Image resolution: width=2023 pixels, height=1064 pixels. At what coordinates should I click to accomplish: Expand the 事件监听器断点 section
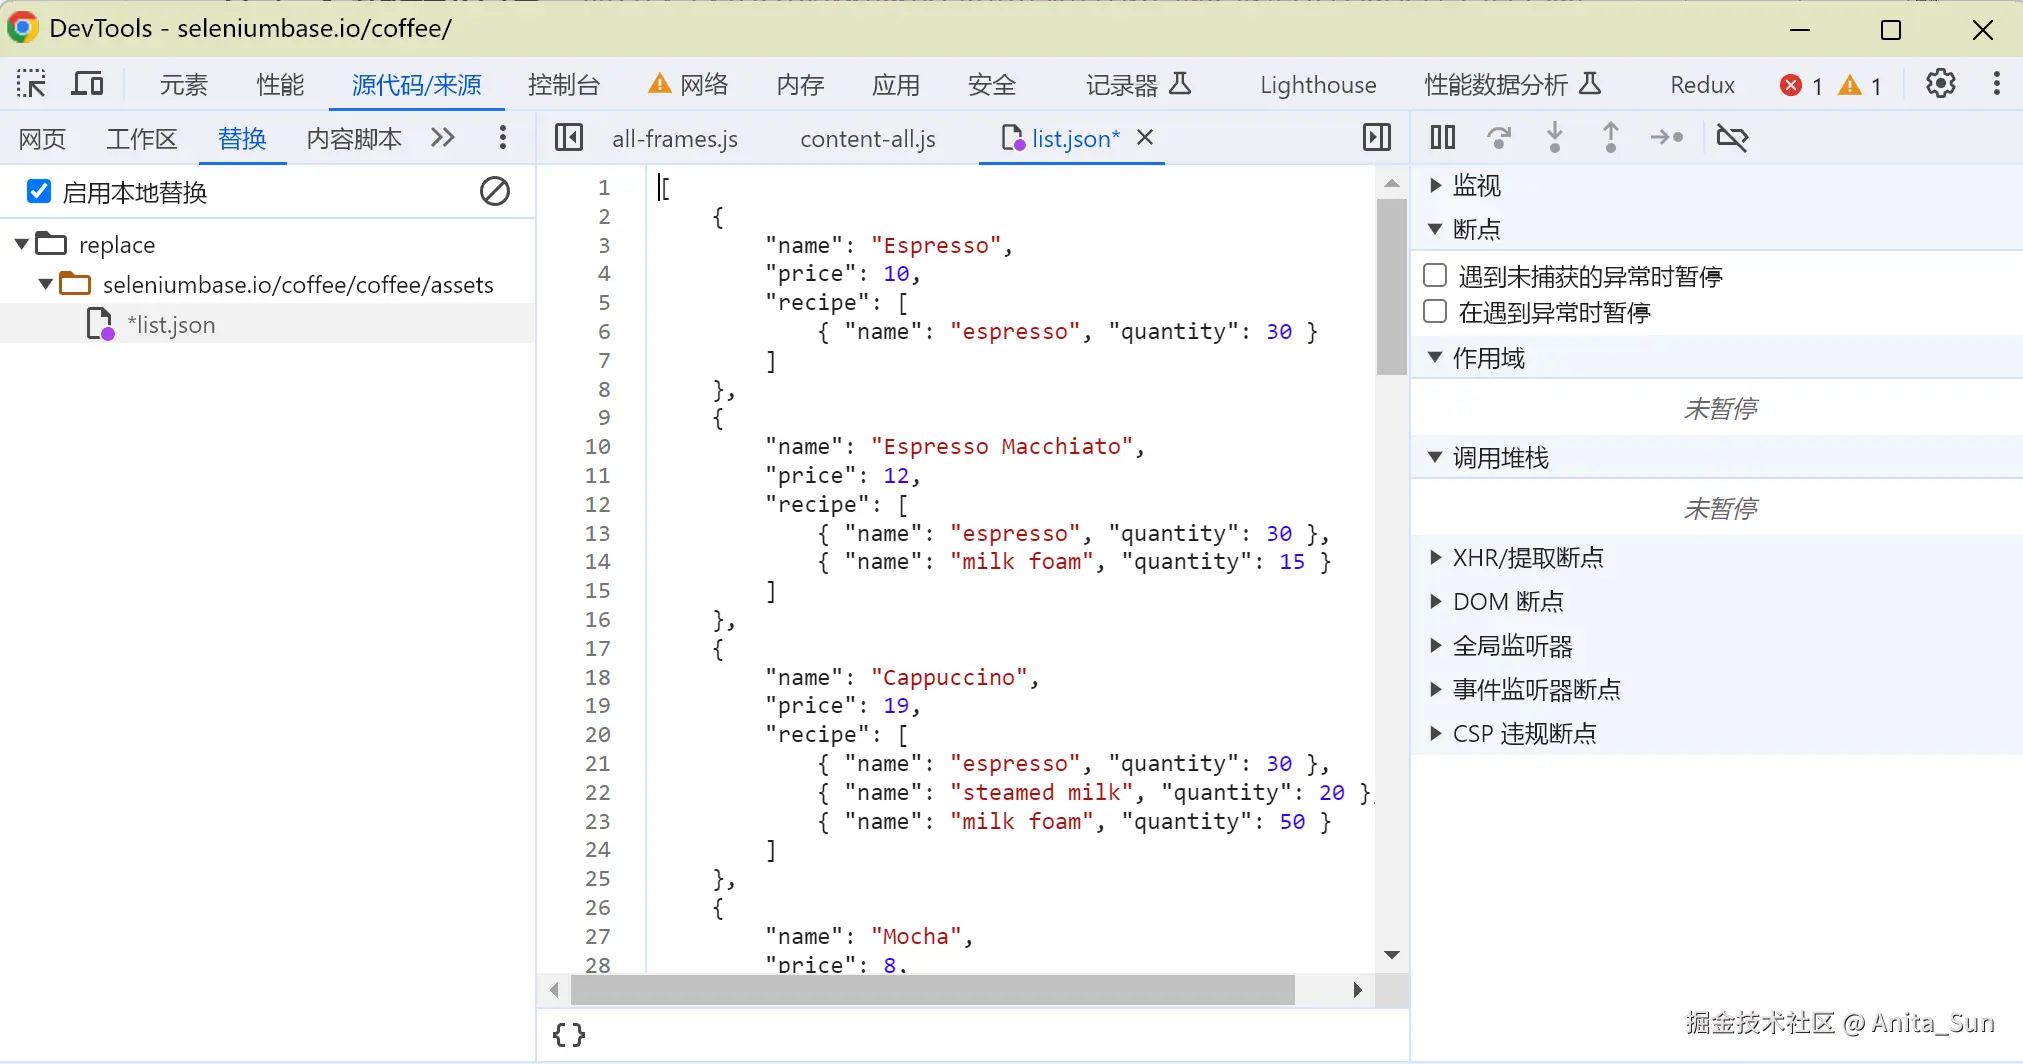1435,689
